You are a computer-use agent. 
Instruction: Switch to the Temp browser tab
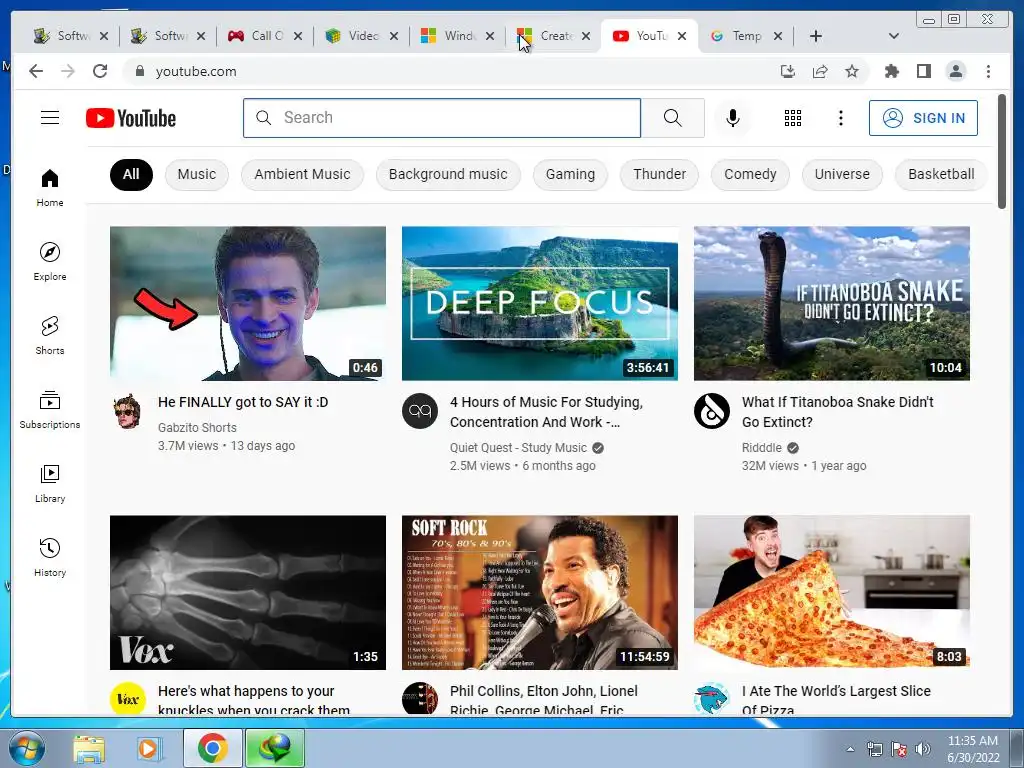tap(746, 36)
